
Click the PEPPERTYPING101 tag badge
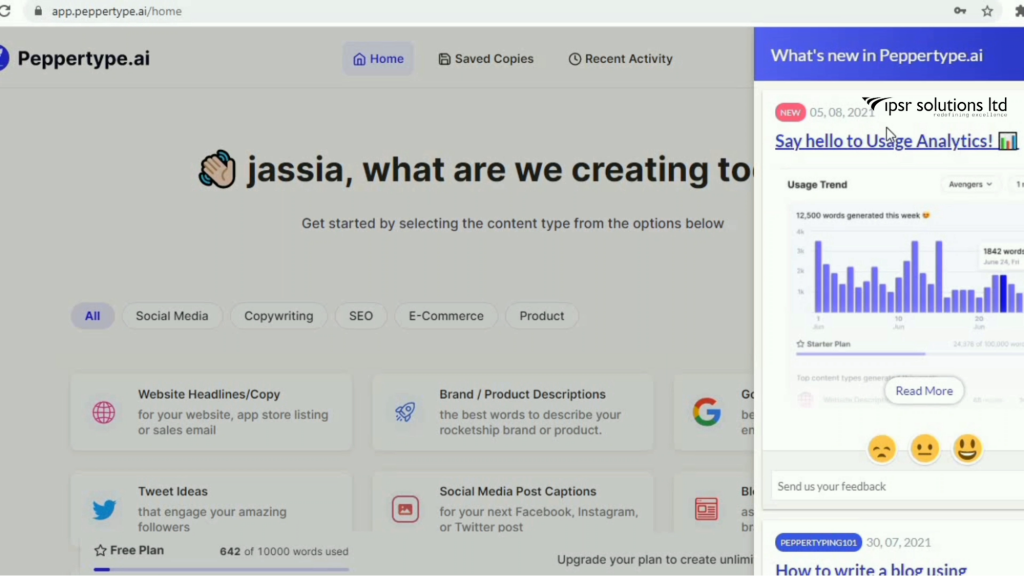click(818, 543)
